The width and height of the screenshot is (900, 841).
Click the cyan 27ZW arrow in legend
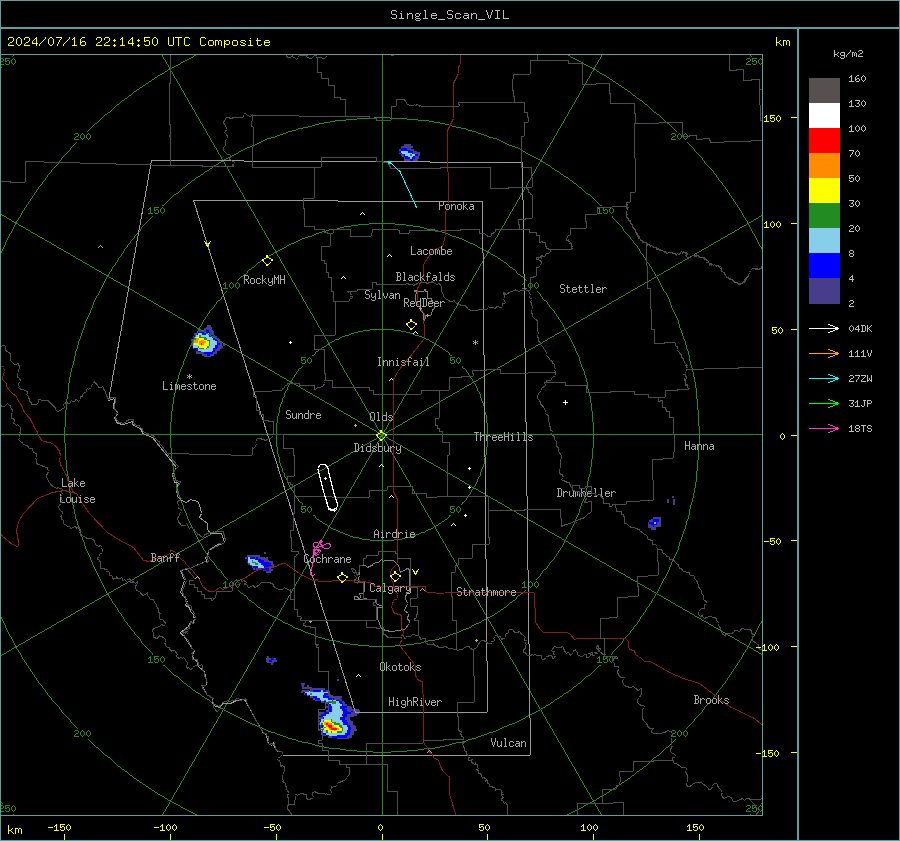point(824,378)
